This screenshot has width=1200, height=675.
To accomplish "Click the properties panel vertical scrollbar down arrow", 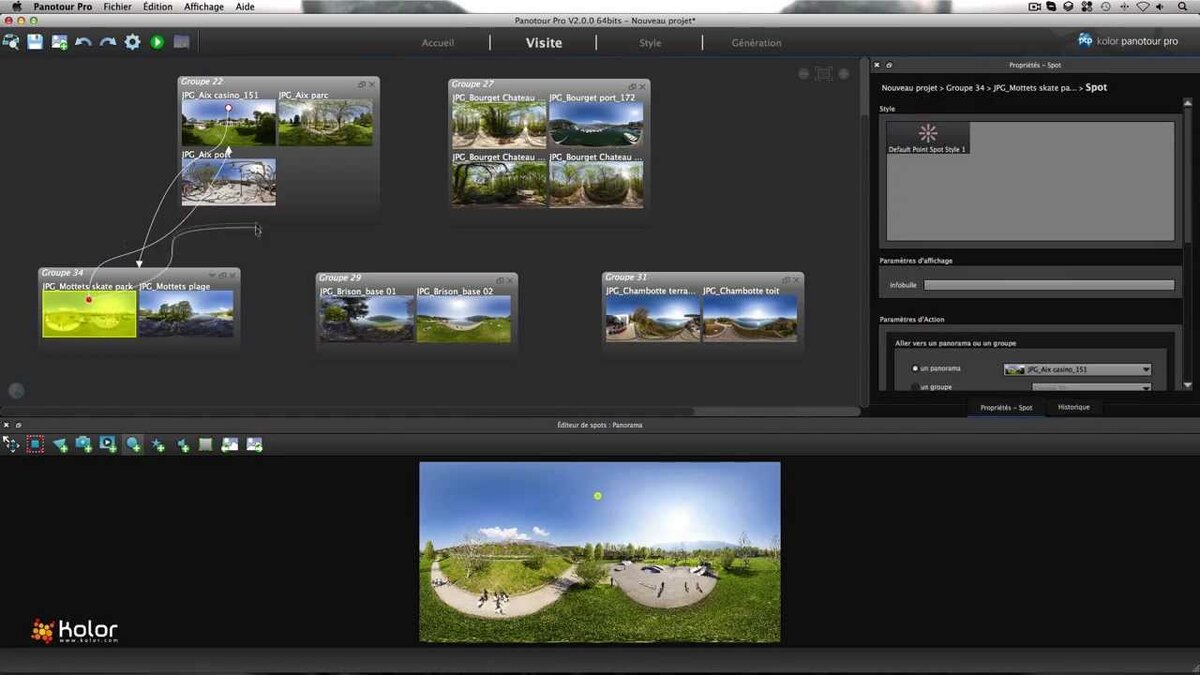I will pyautogui.click(x=1187, y=385).
